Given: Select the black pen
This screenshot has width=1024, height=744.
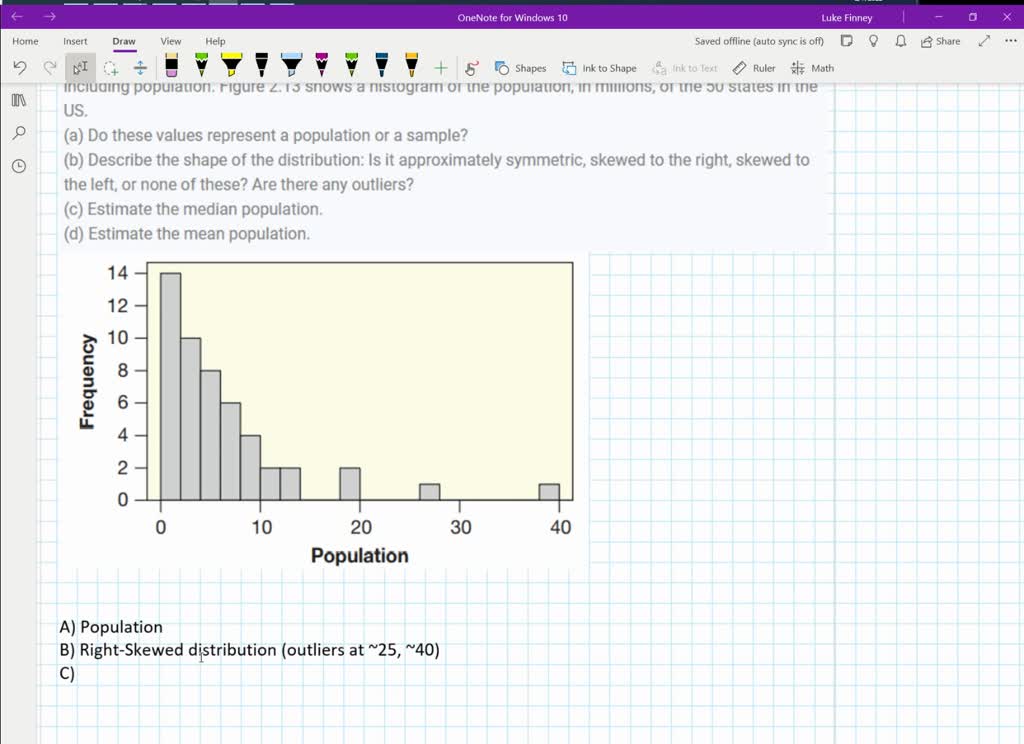Looking at the screenshot, I should pyautogui.click(x=261, y=68).
